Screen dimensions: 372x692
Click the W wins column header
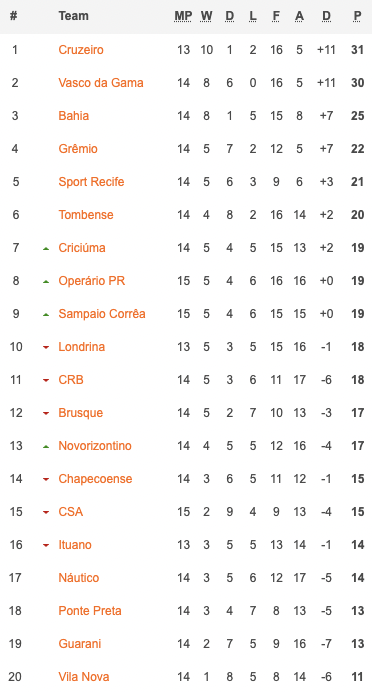[206, 16]
